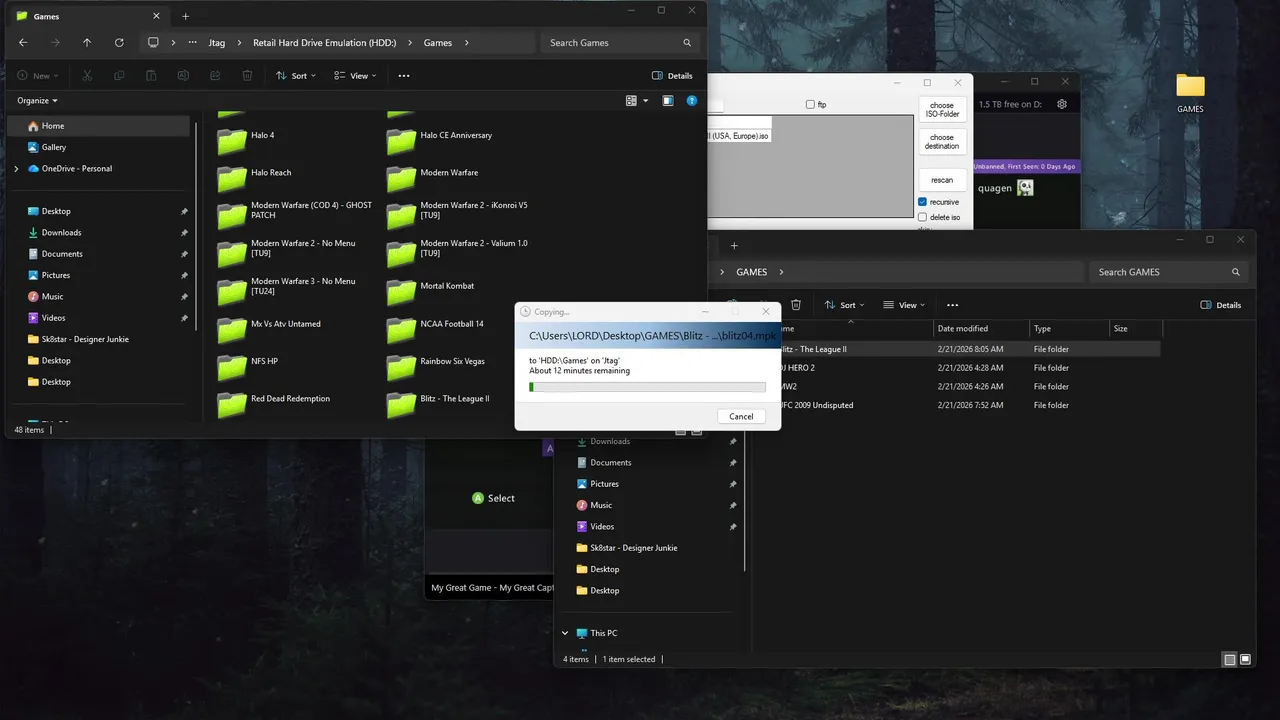Cancel the copying operation
Screen dimensions: 1280x720
[x=741, y=417]
